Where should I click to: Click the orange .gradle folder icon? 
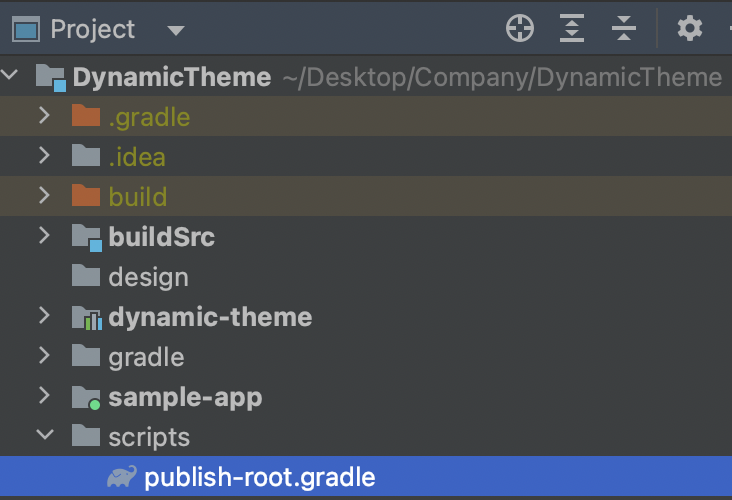click(x=86, y=115)
